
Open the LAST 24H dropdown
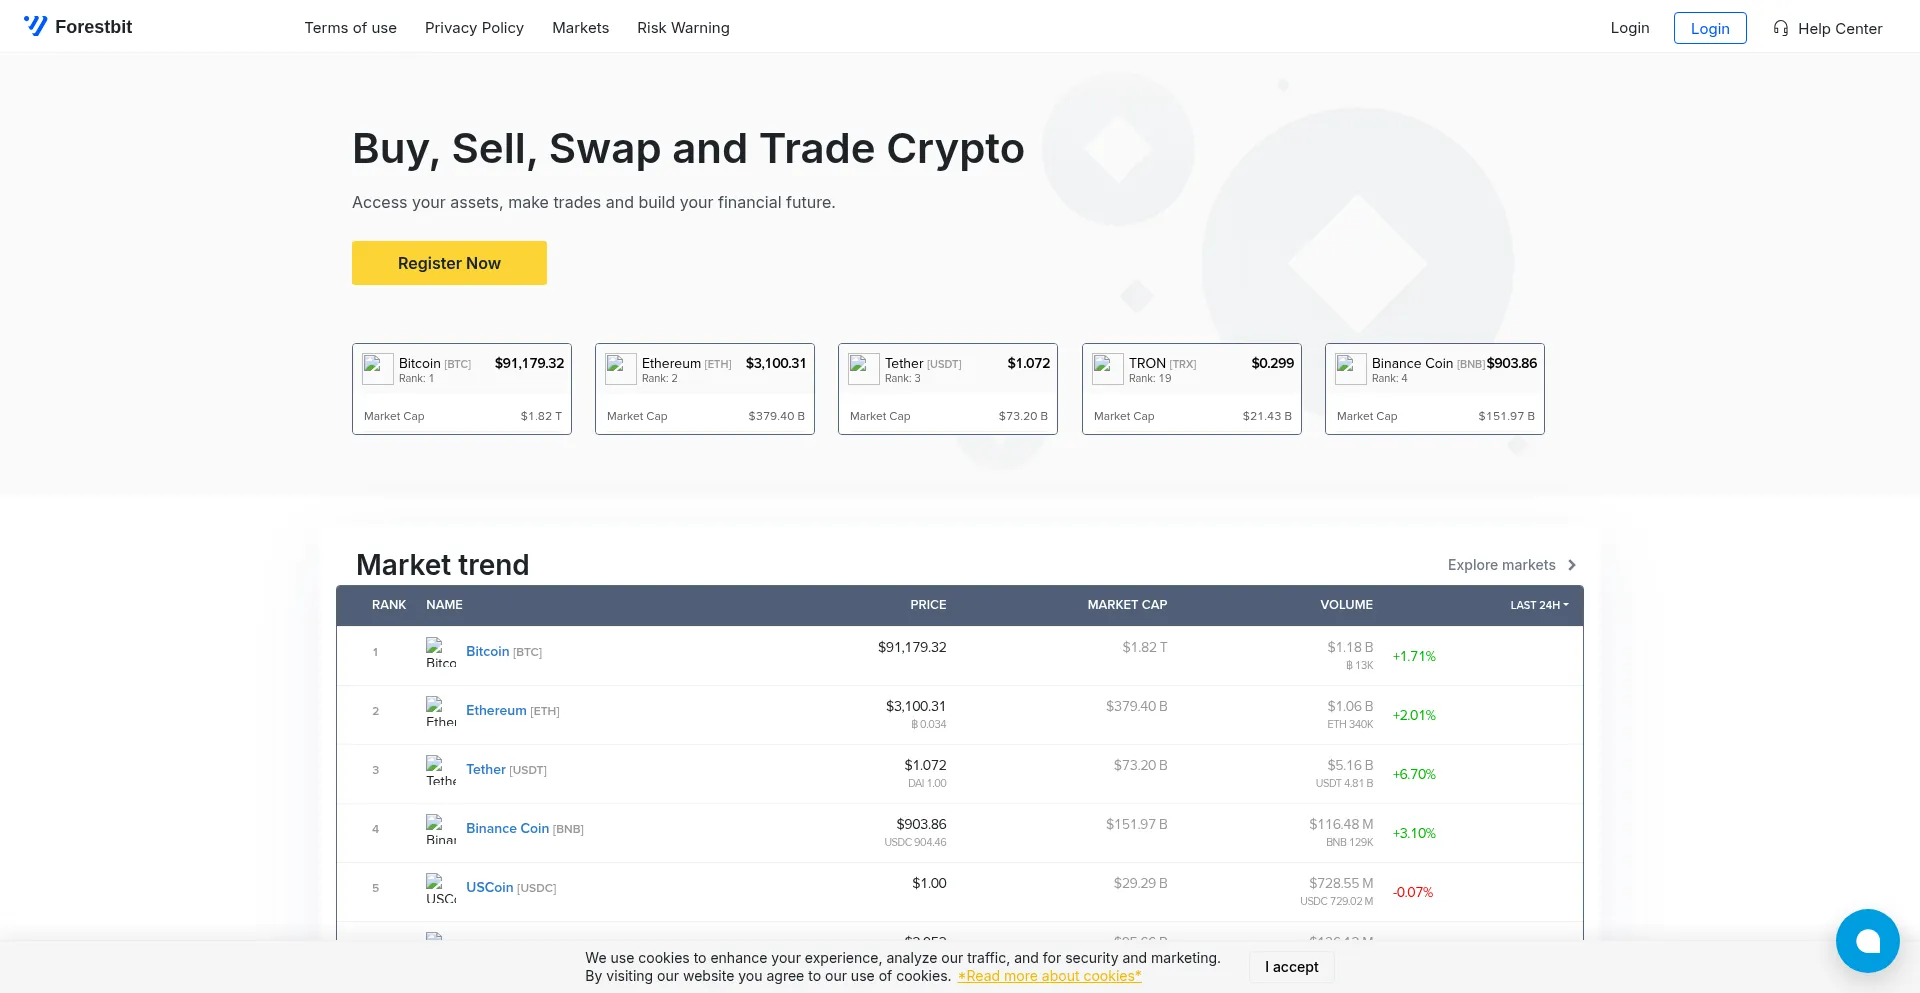point(1538,605)
